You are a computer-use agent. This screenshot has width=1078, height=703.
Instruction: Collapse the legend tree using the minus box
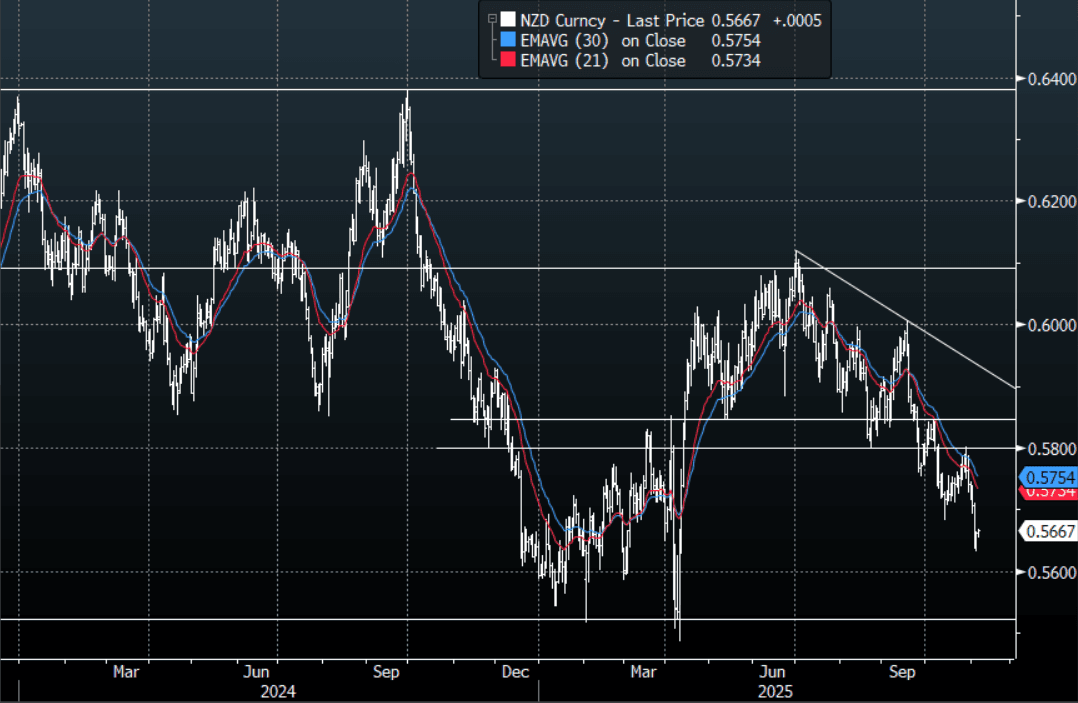(x=491, y=19)
